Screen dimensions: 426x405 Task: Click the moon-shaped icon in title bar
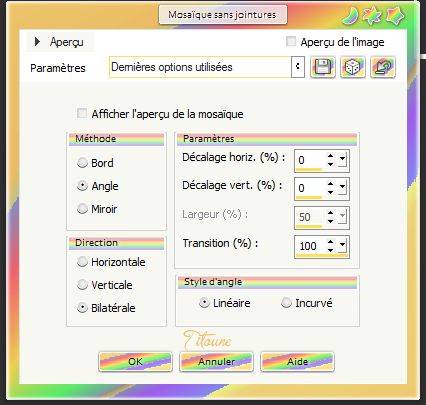click(351, 16)
